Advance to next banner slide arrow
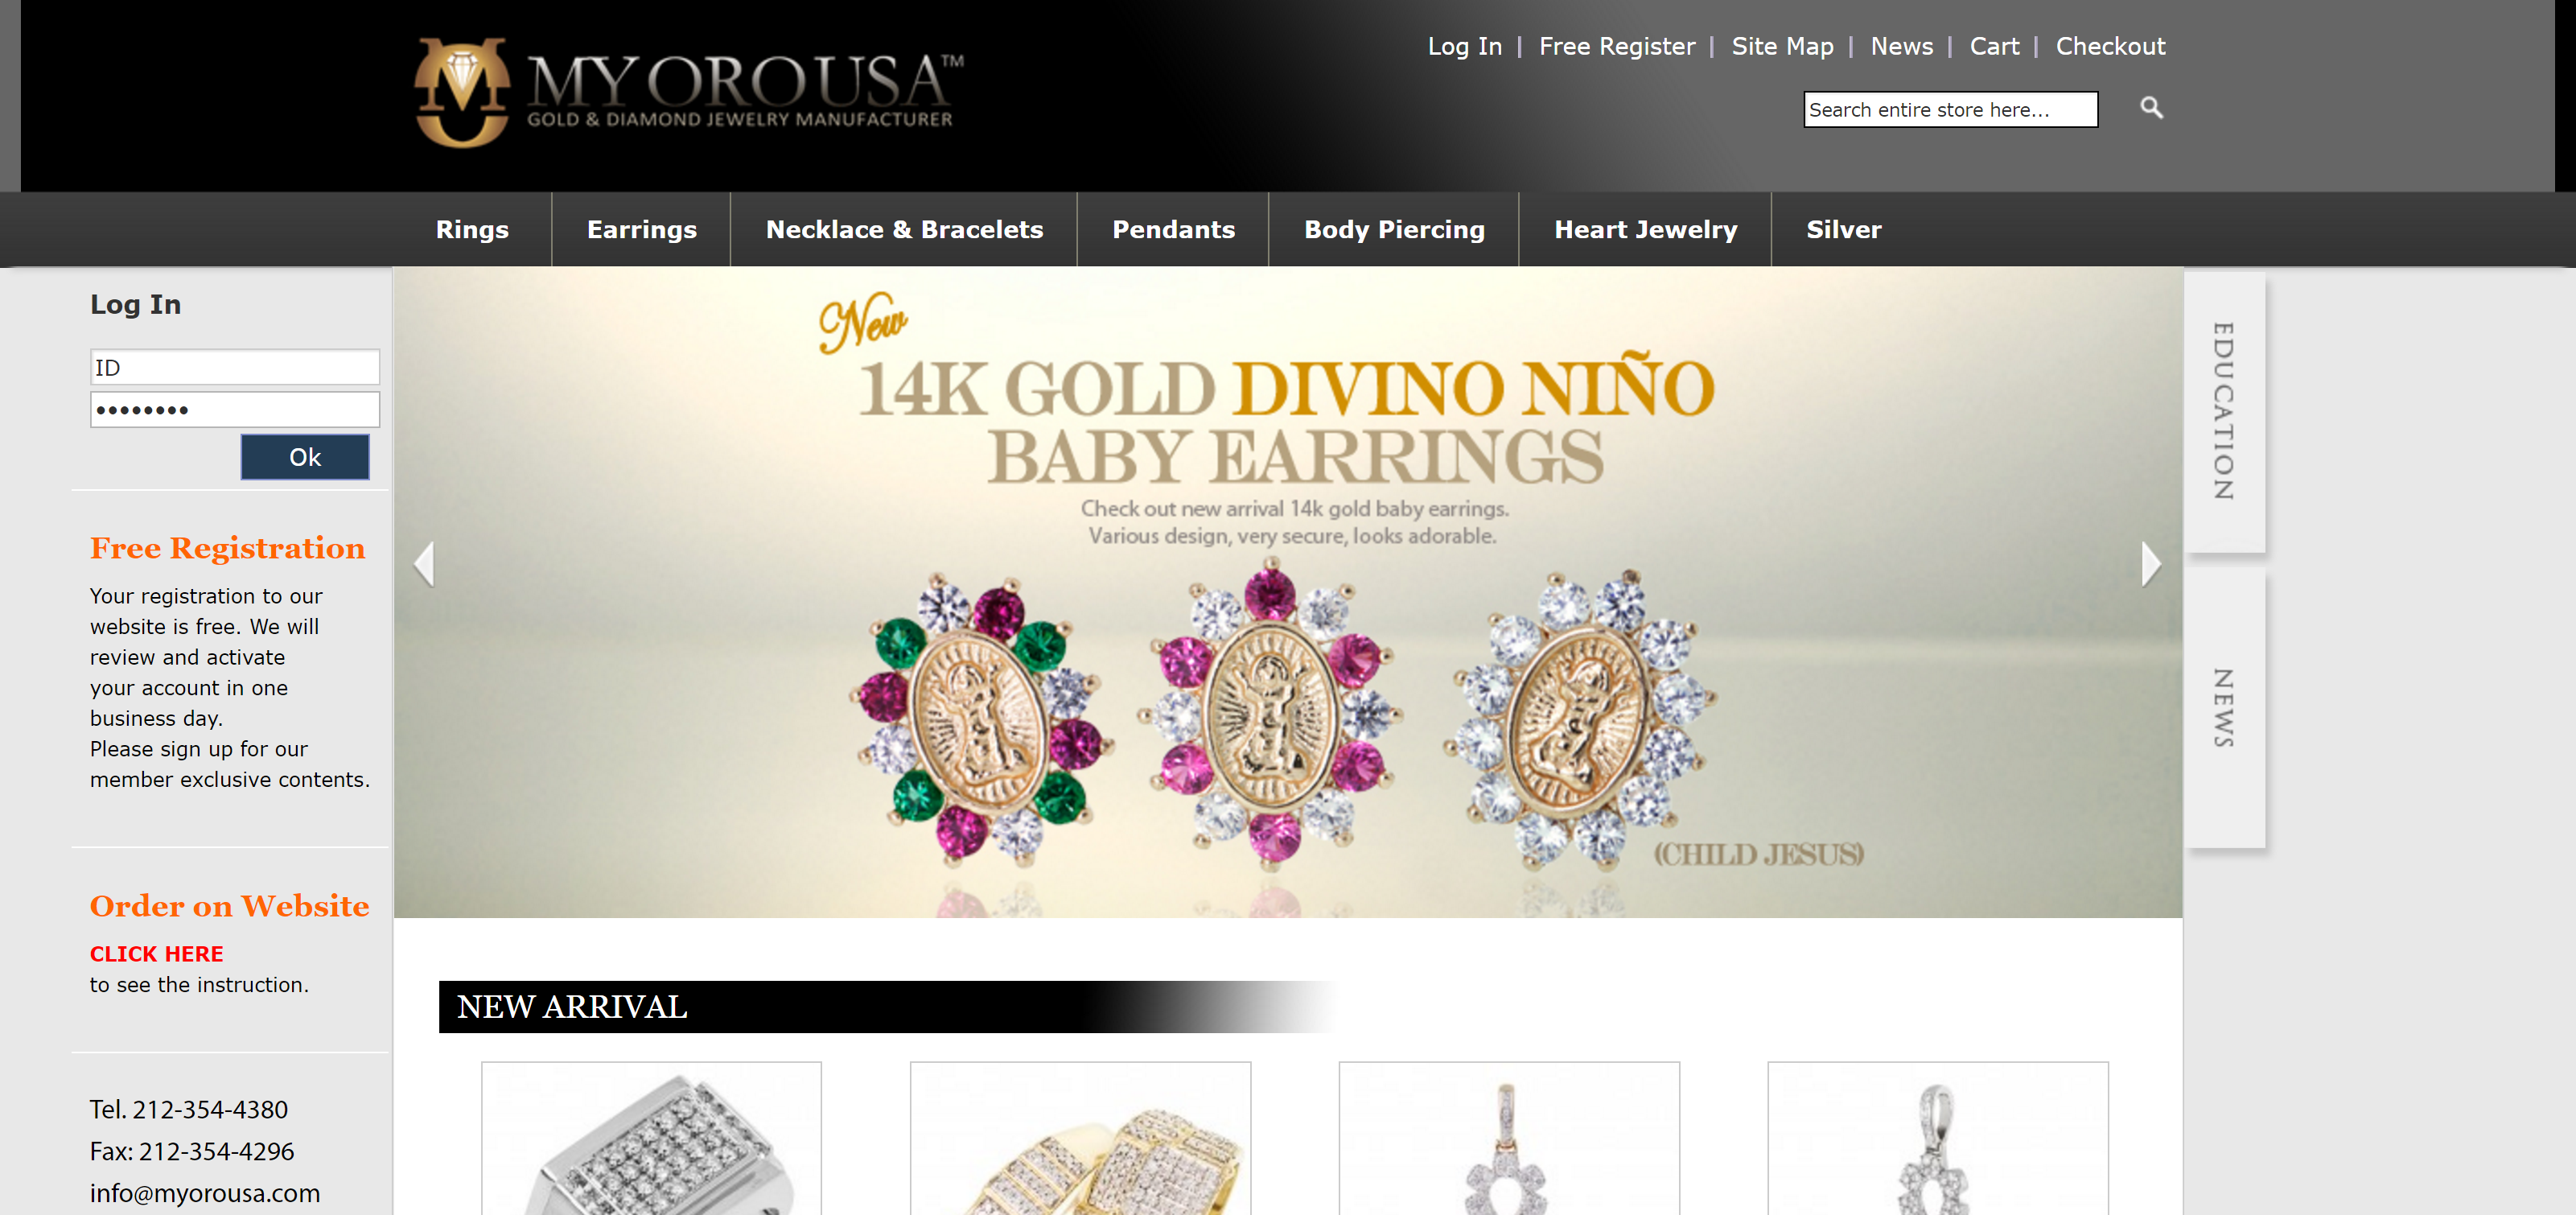 pos(2151,564)
